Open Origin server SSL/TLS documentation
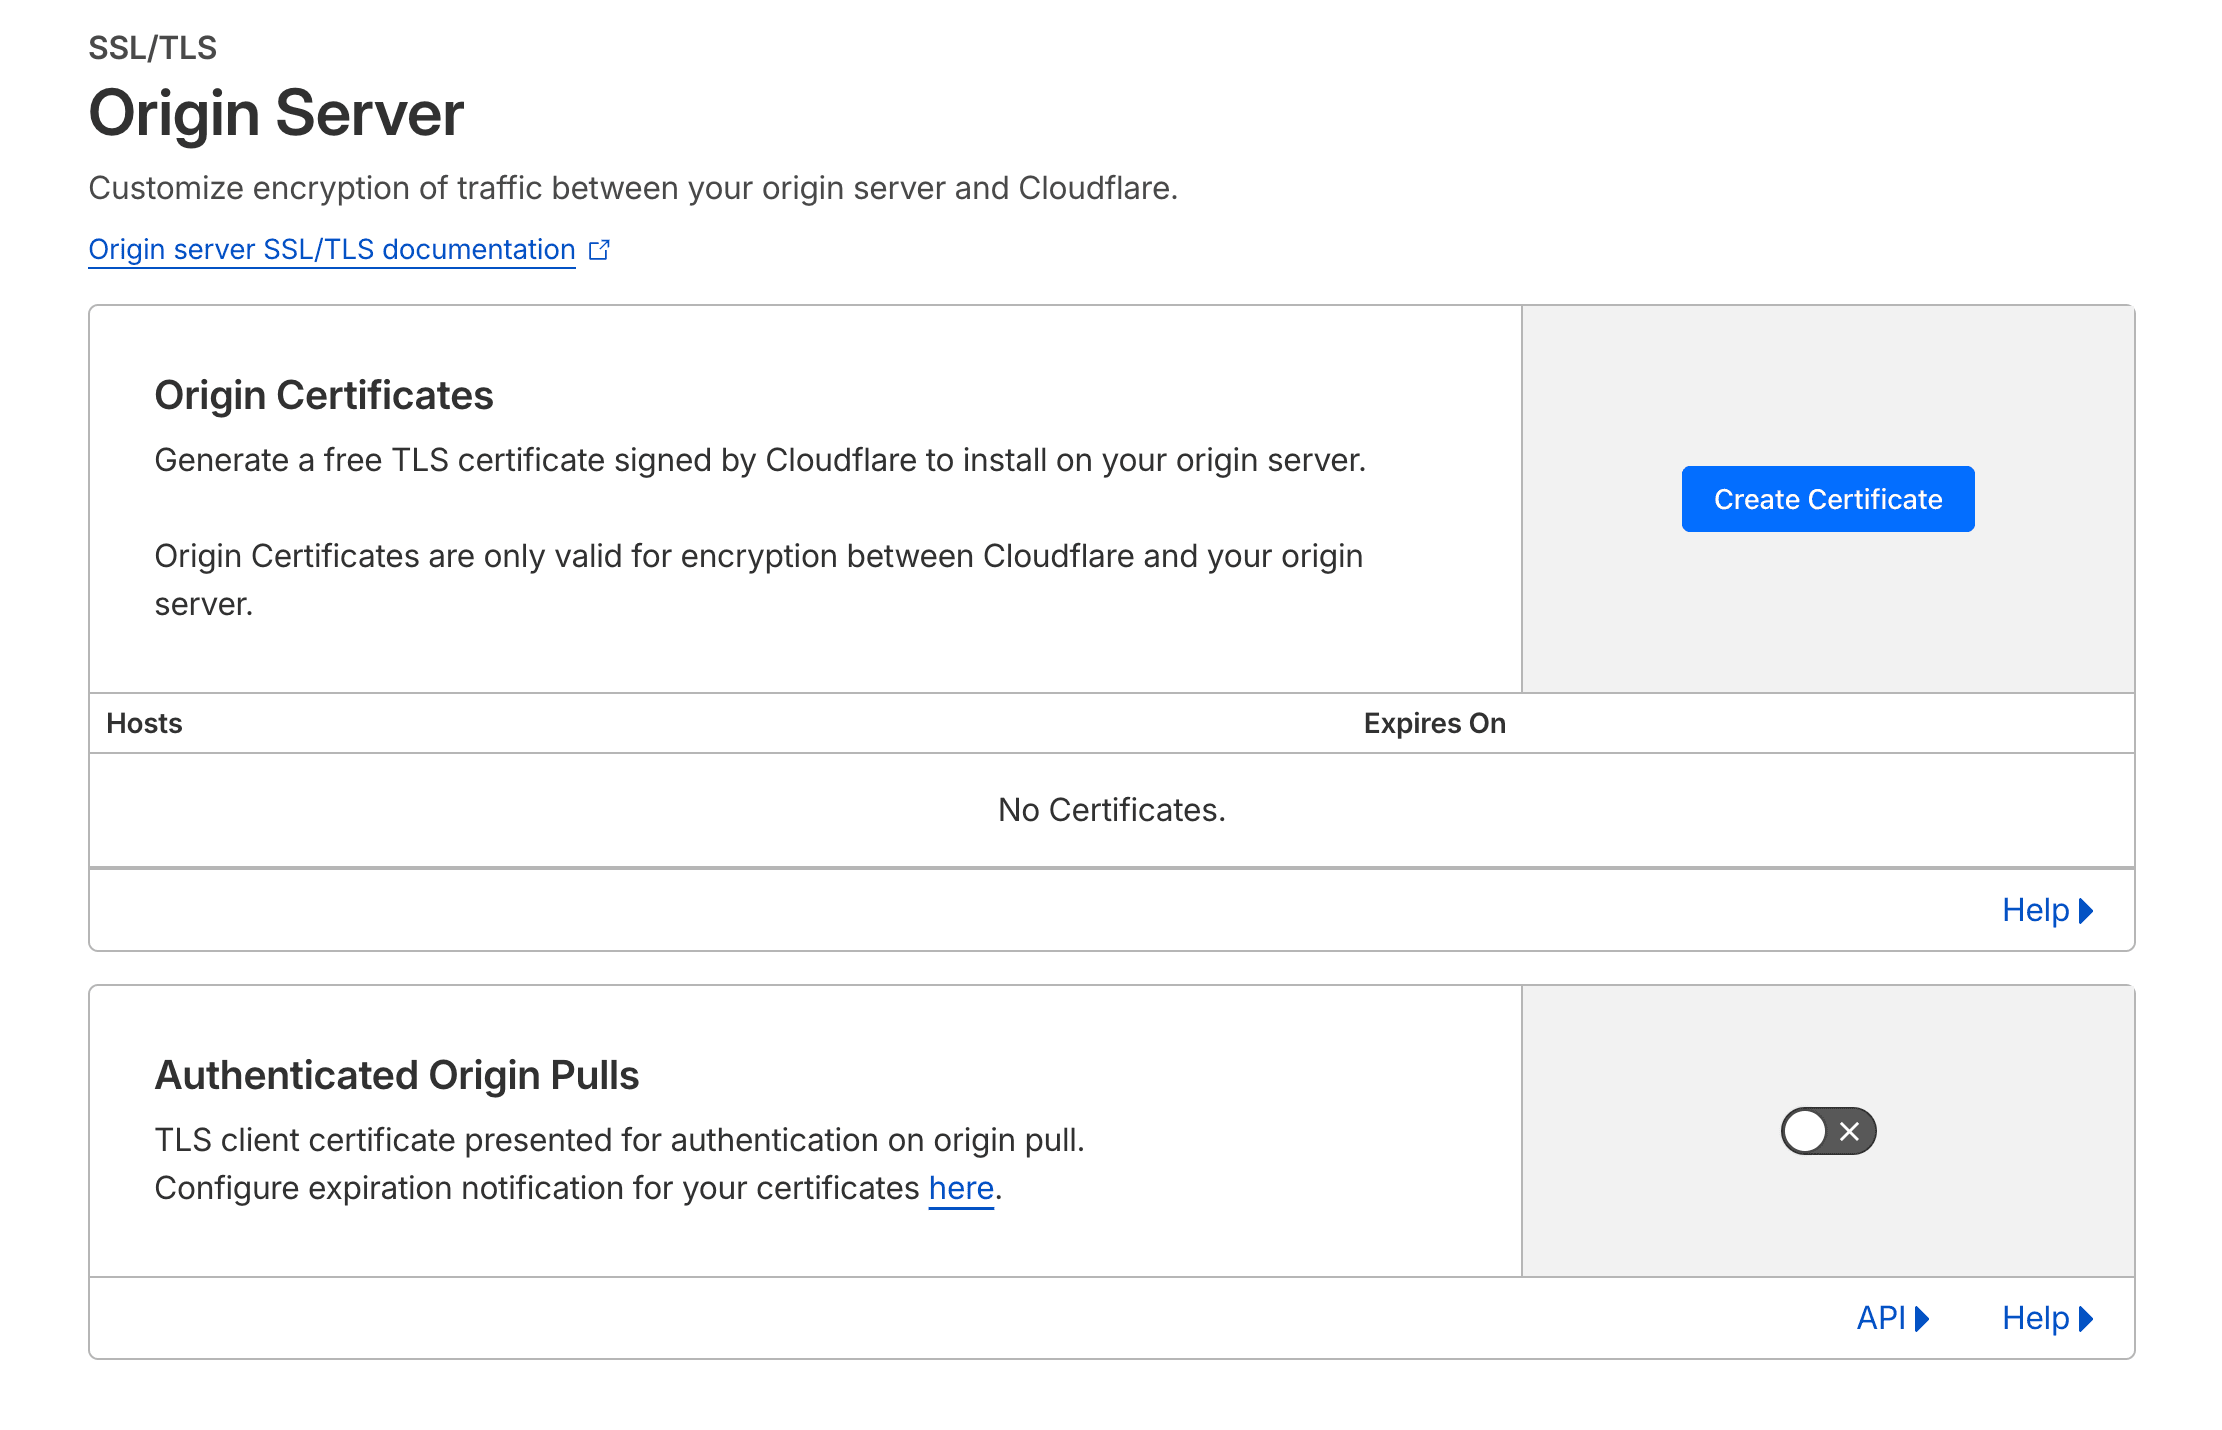Screen dimensions: 2222x1430 click(331, 249)
